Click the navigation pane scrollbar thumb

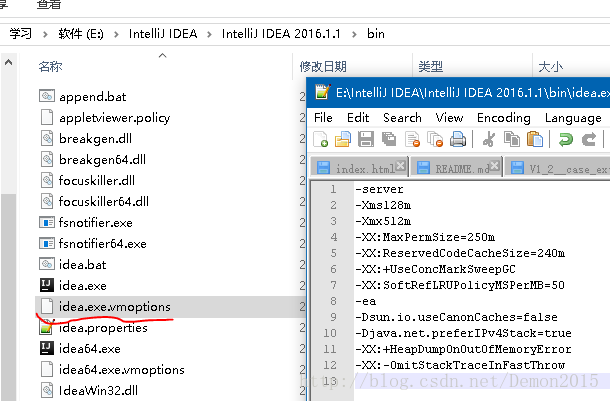point(8,297)
